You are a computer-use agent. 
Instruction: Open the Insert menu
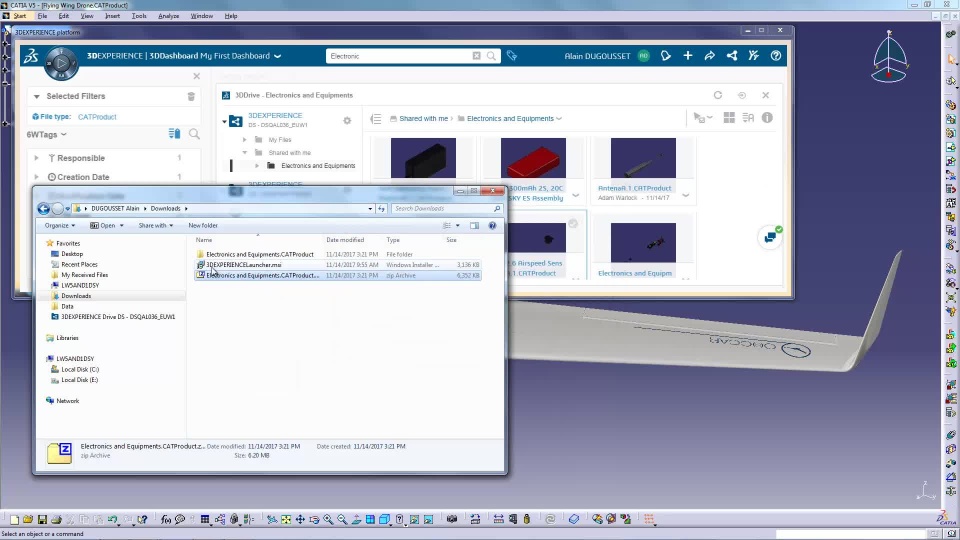pos(112,16)
